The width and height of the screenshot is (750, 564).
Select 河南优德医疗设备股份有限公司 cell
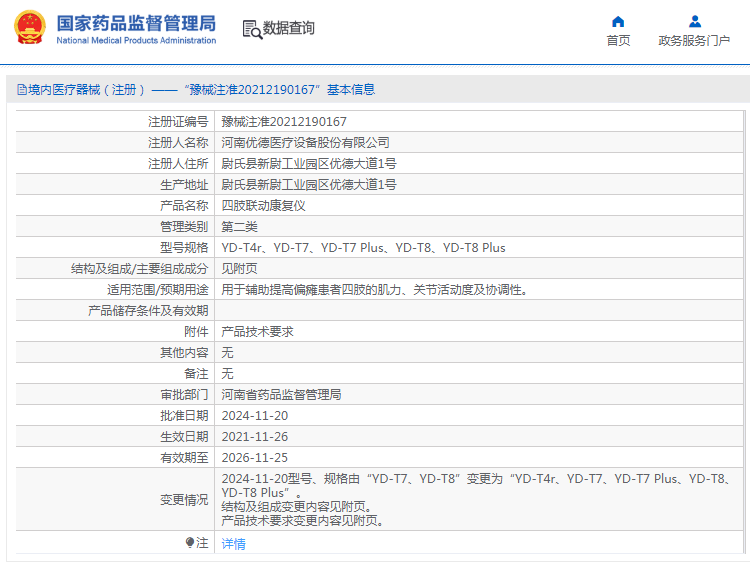tap(305, 143)
